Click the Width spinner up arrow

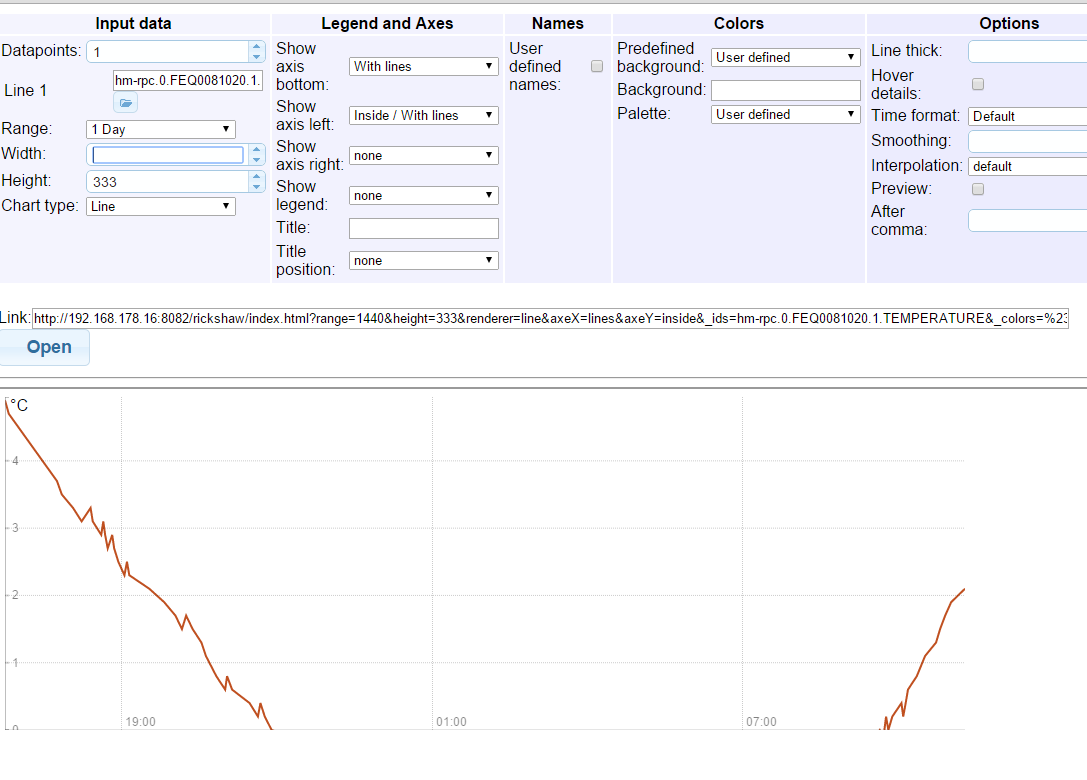[257, 150]
